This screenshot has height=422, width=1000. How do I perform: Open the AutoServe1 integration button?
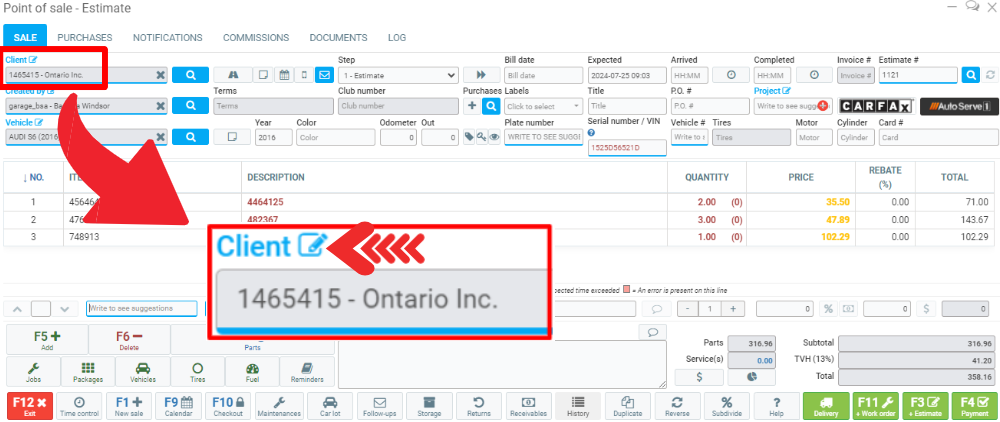955,106
